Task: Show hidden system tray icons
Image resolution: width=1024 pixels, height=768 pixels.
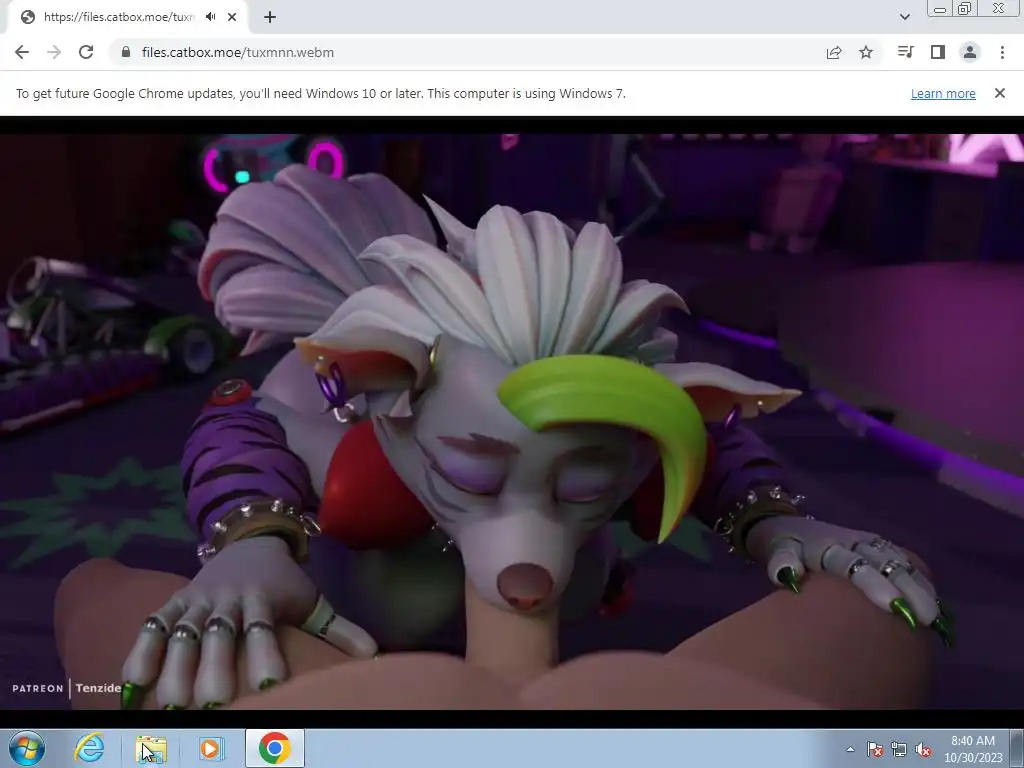Action: tap(850, 749)
